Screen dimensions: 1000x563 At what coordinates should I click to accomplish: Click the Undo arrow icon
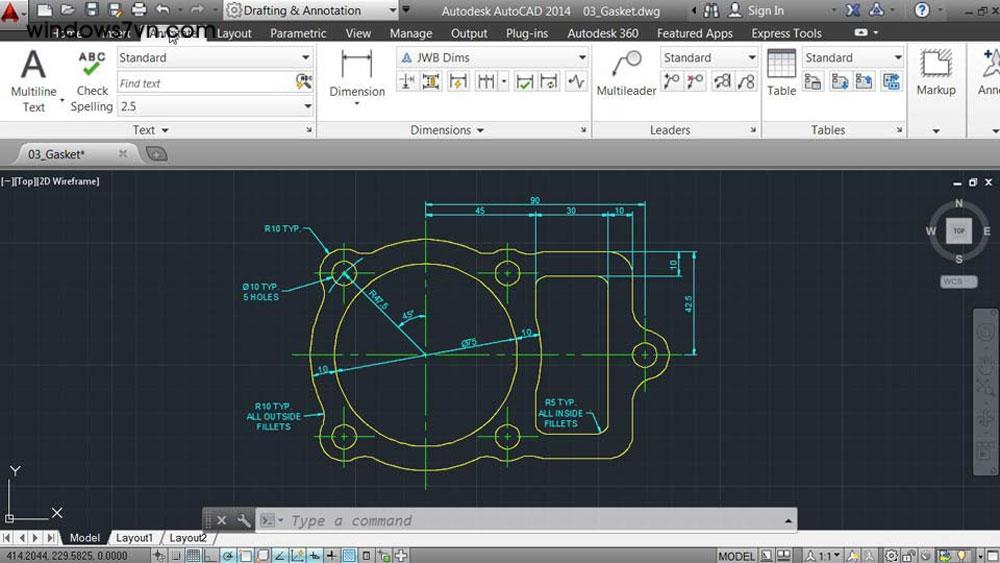(163, 10)
